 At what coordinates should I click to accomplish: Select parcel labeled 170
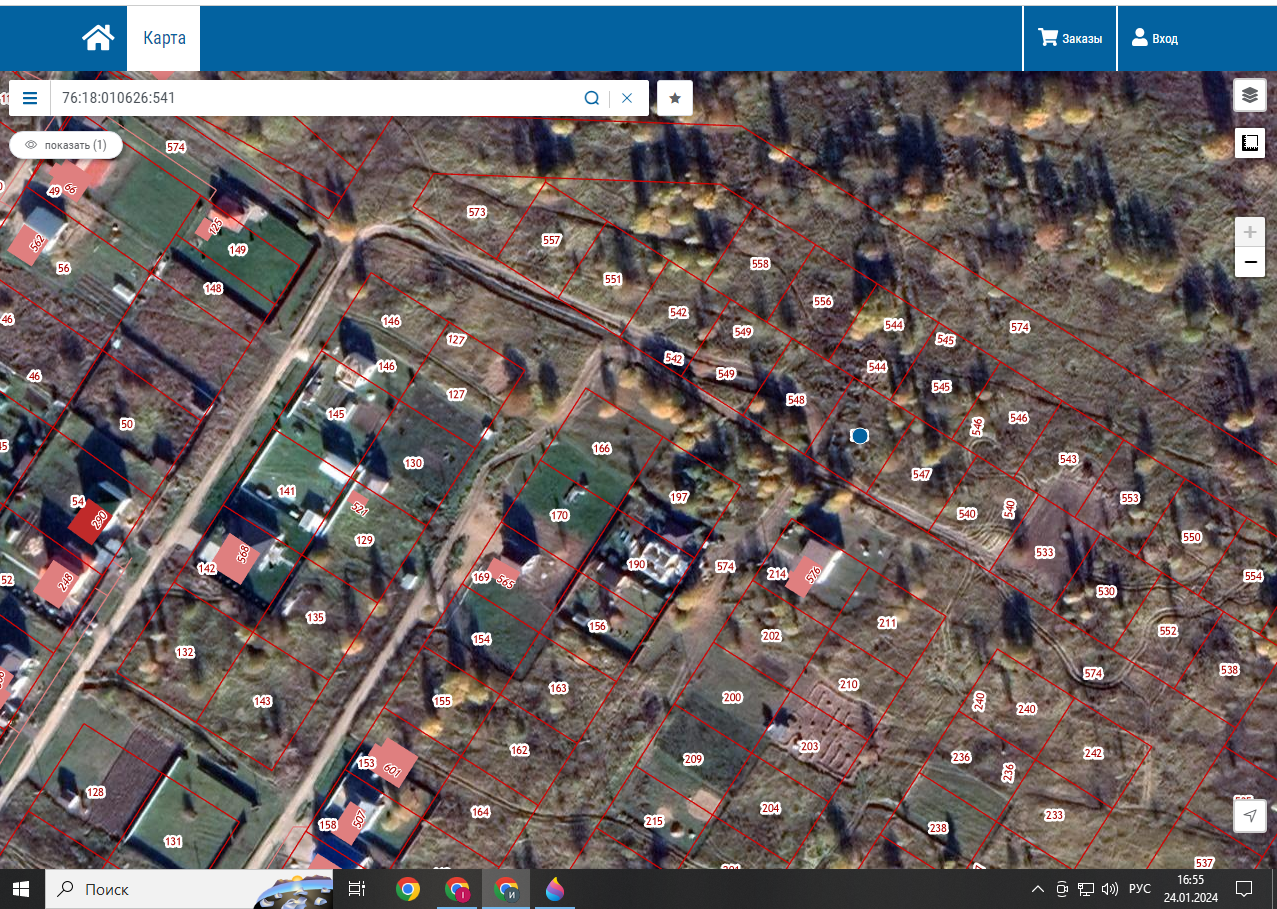click(x=559, y=516)
